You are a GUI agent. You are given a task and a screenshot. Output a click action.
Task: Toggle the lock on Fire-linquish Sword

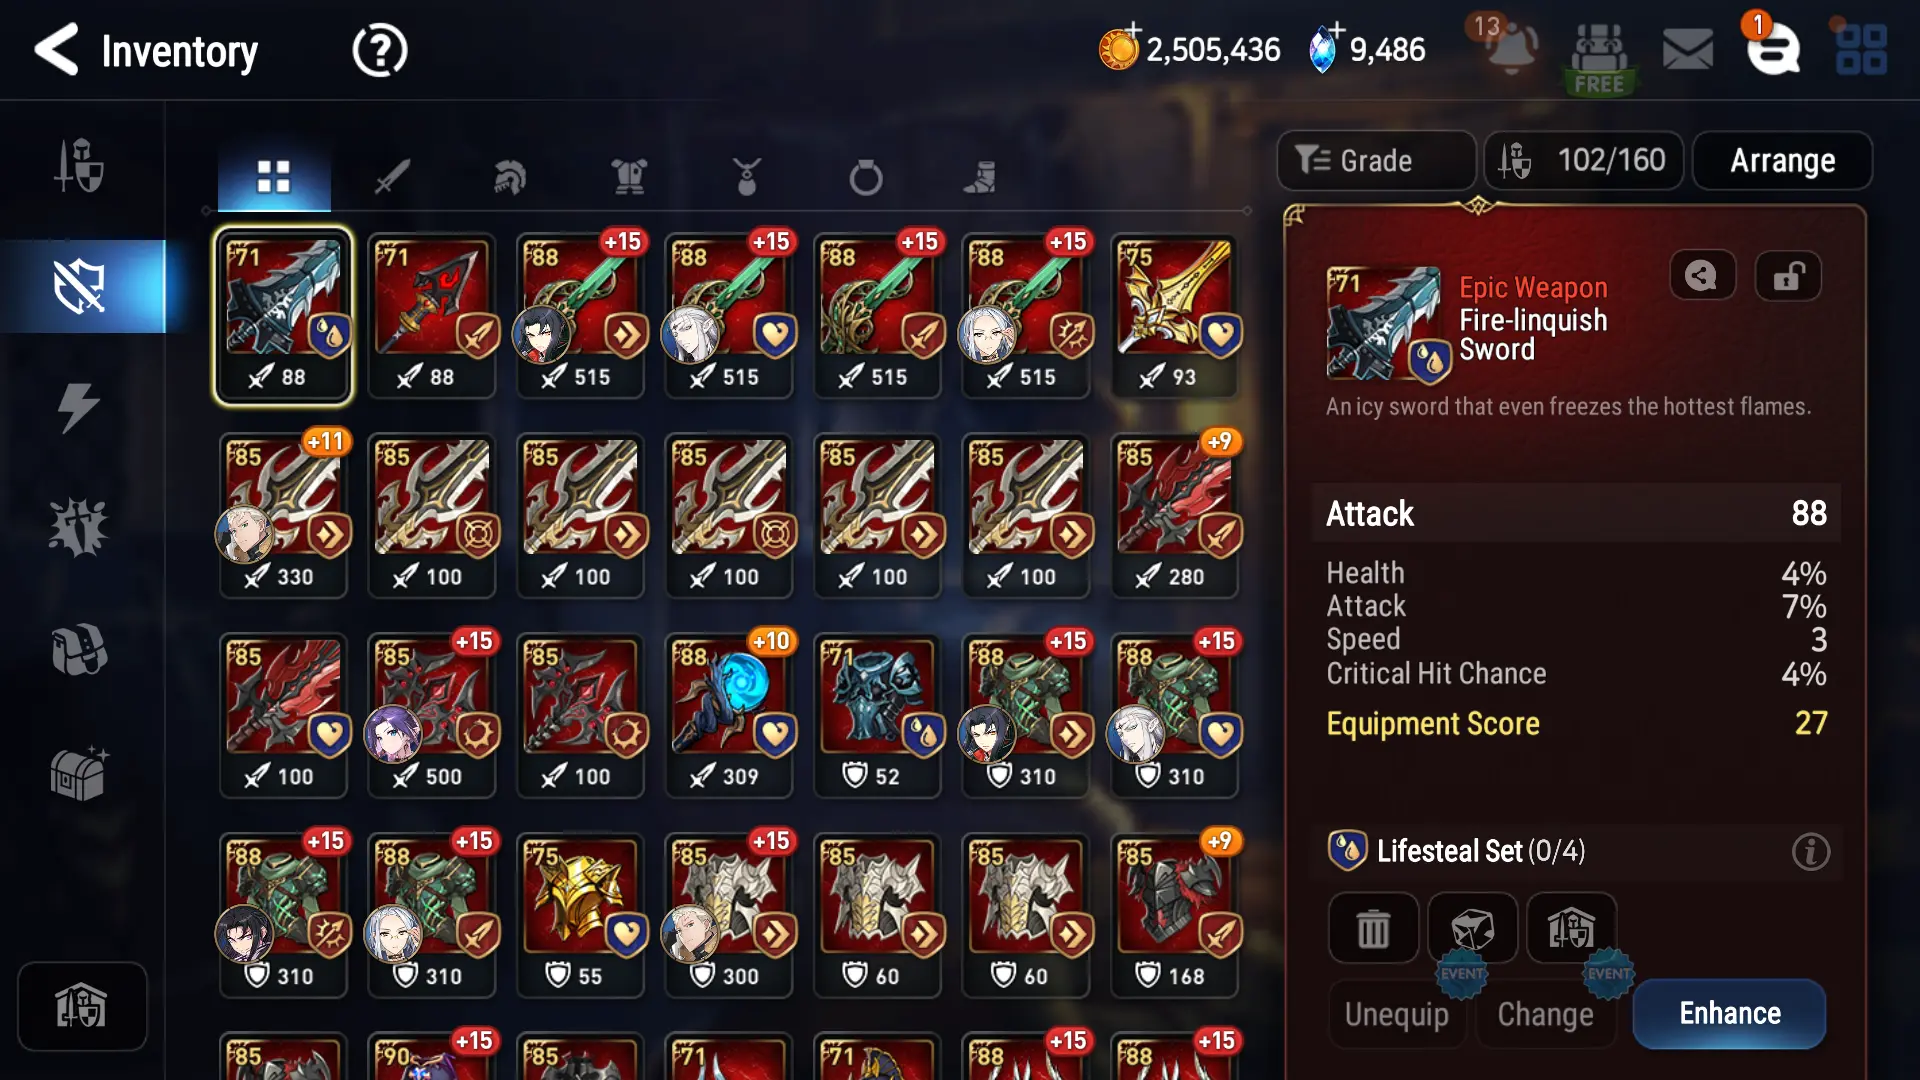coord(1788,275)
